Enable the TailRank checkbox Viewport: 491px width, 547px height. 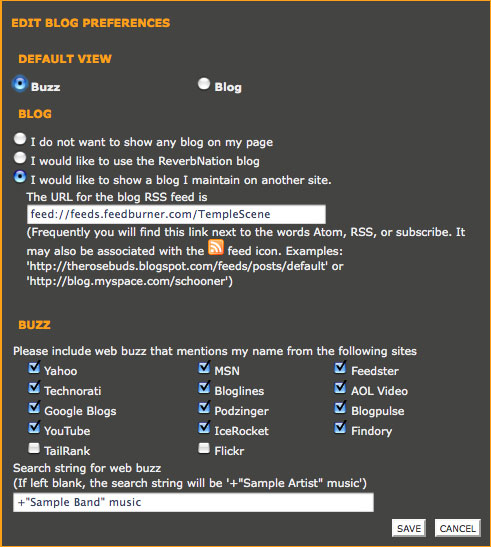click(x=34, y=448)
